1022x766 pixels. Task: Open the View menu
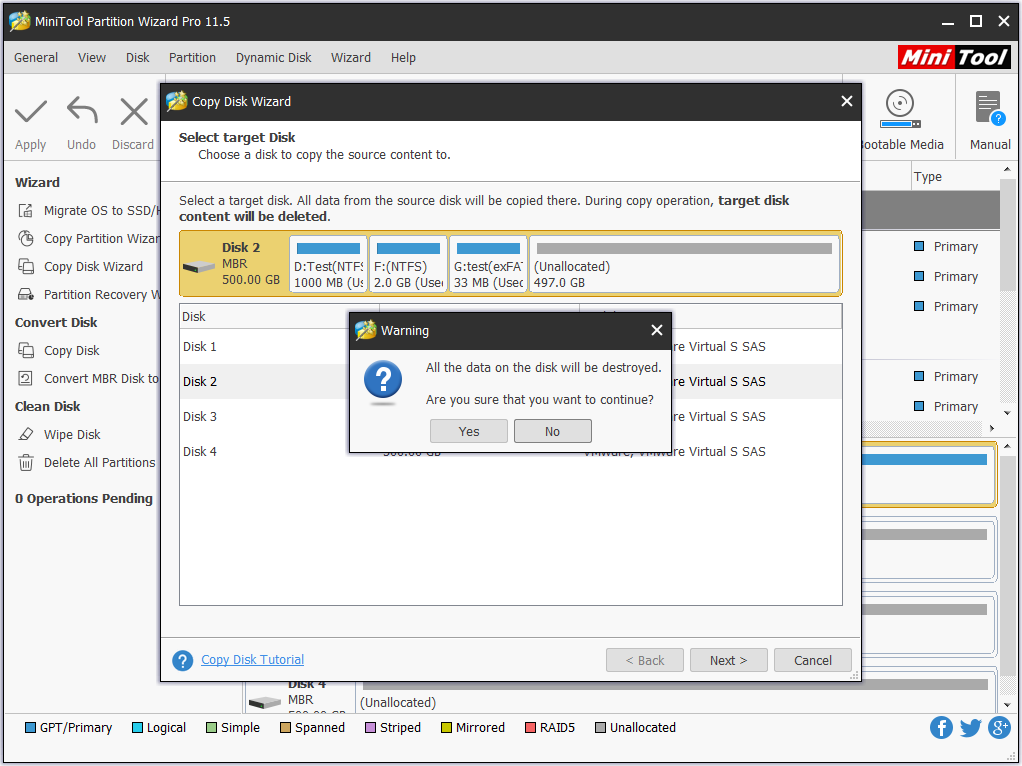pyautogui.click(x=92, y=57)
